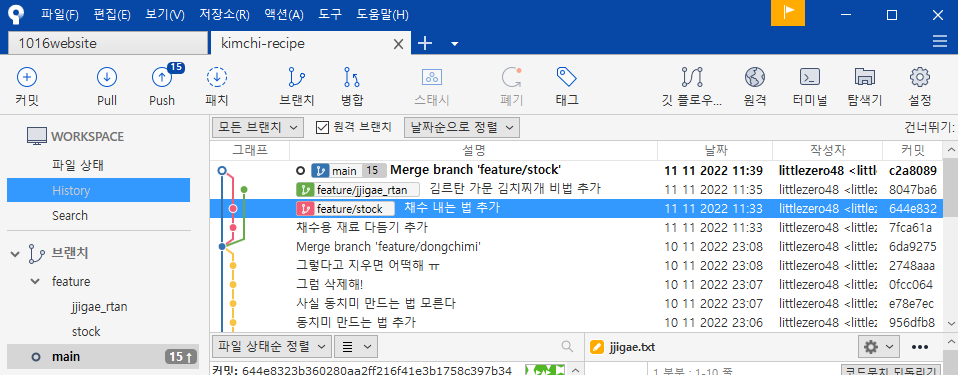958x375 pixels.
Task: Open the hamburger menu at top right
Action: (940, 42)
